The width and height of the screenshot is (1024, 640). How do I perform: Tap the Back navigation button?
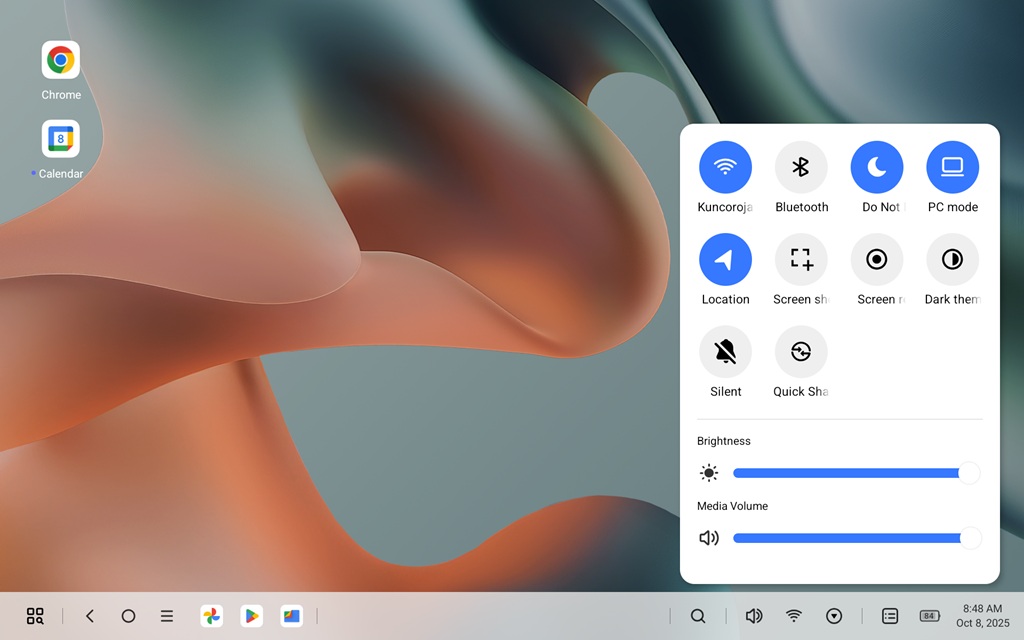(90, 616)
